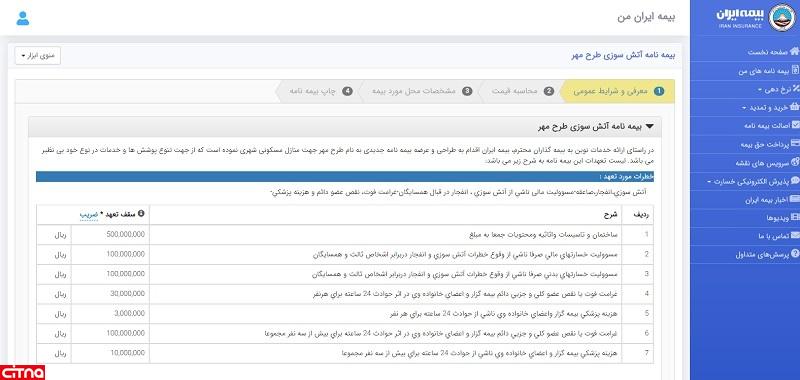Open سرویس های نقشه link
This screenshot has width=800, height=380.
point(762,163)
